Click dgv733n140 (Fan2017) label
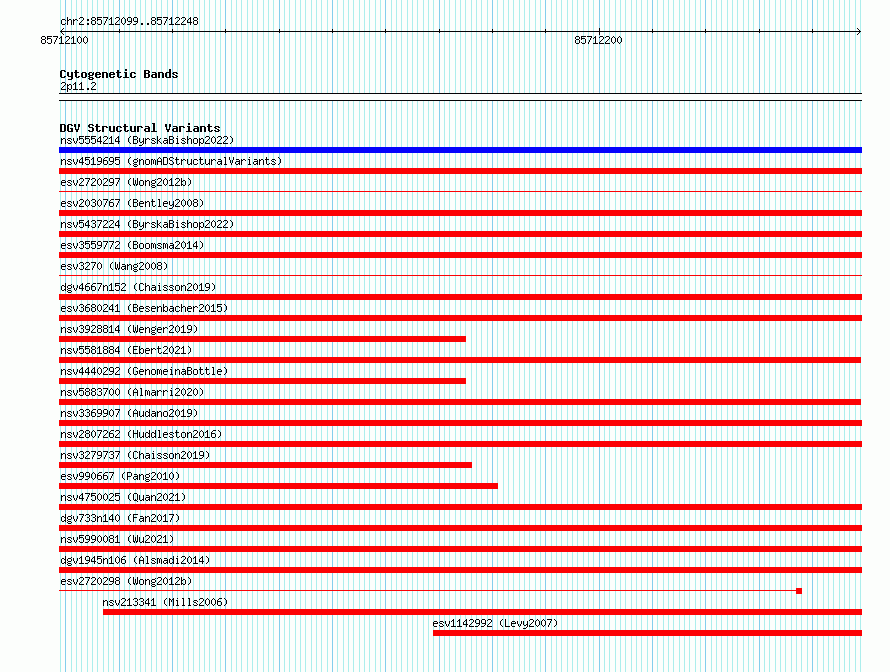Image resolution: width=890 pixels, height=672 pixels. (x=120, y=518)
